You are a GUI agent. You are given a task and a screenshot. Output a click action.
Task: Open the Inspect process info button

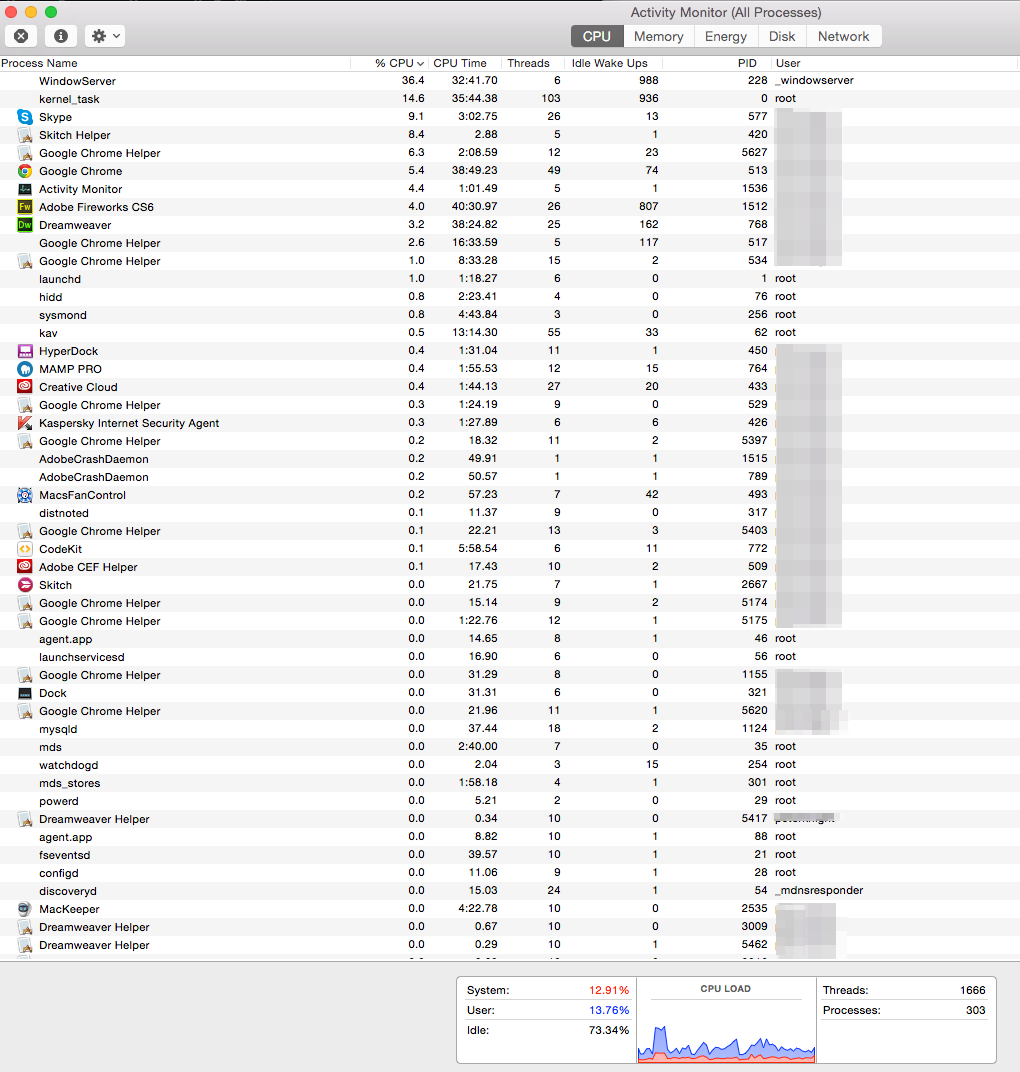click(x=61, y=36)
